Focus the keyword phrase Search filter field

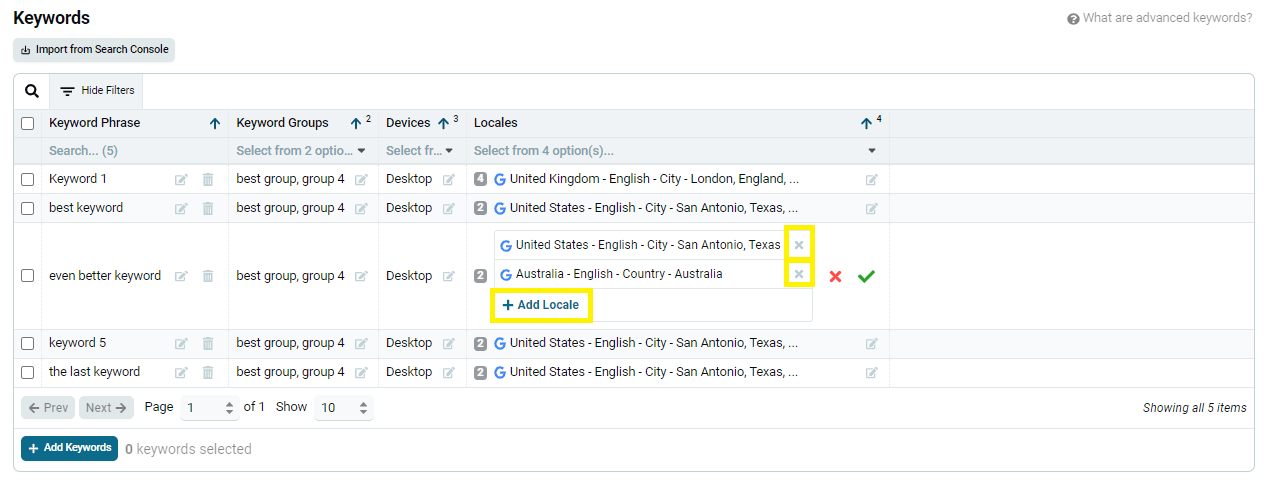pyautogui.click(x=134, y=151)
